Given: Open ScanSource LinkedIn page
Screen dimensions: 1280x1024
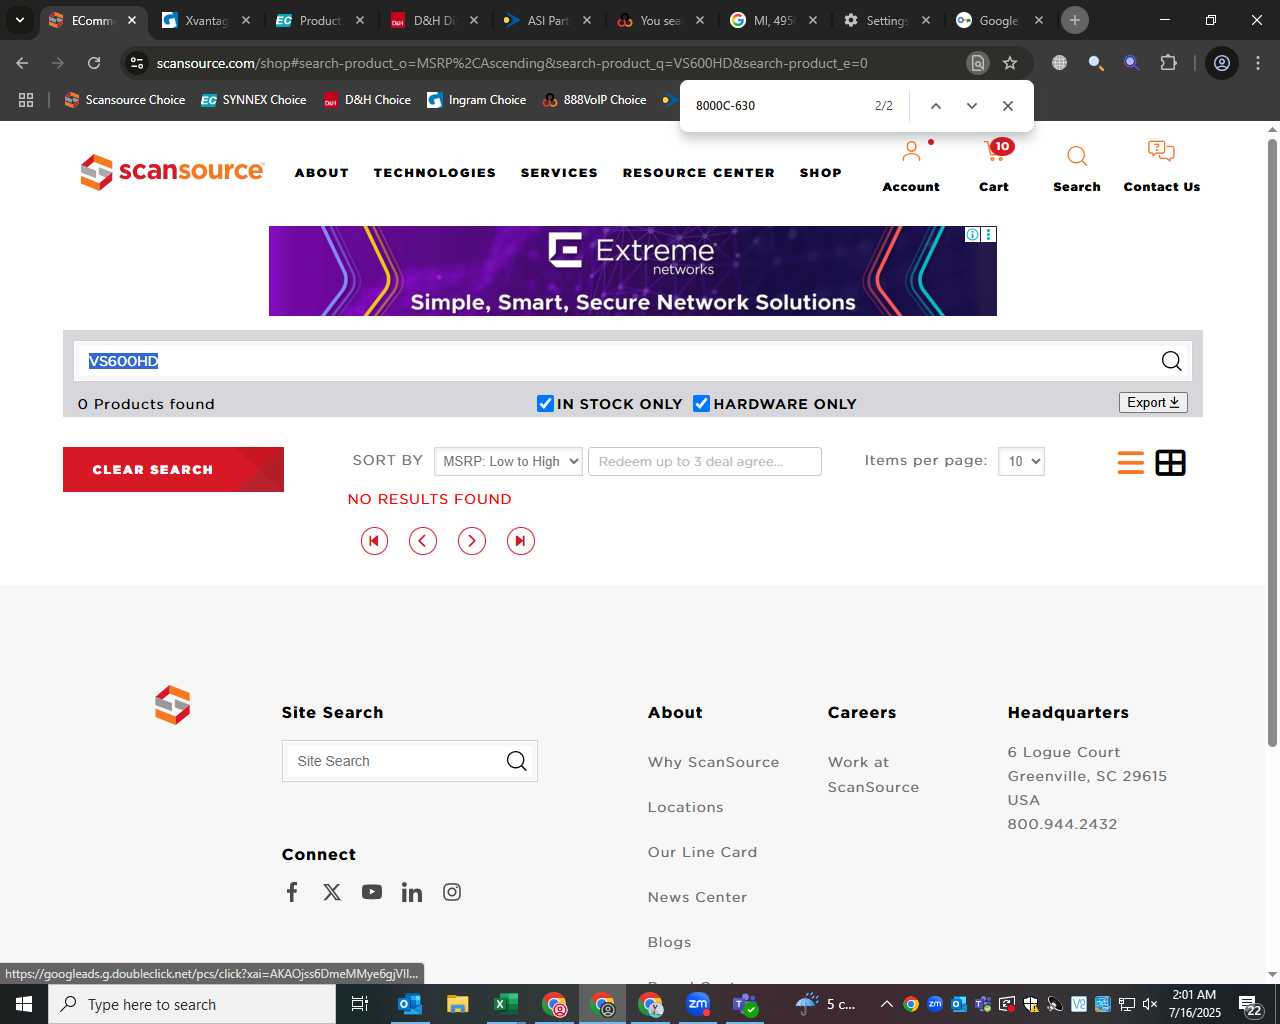Looking at the screenshot, I should [412, 892].
